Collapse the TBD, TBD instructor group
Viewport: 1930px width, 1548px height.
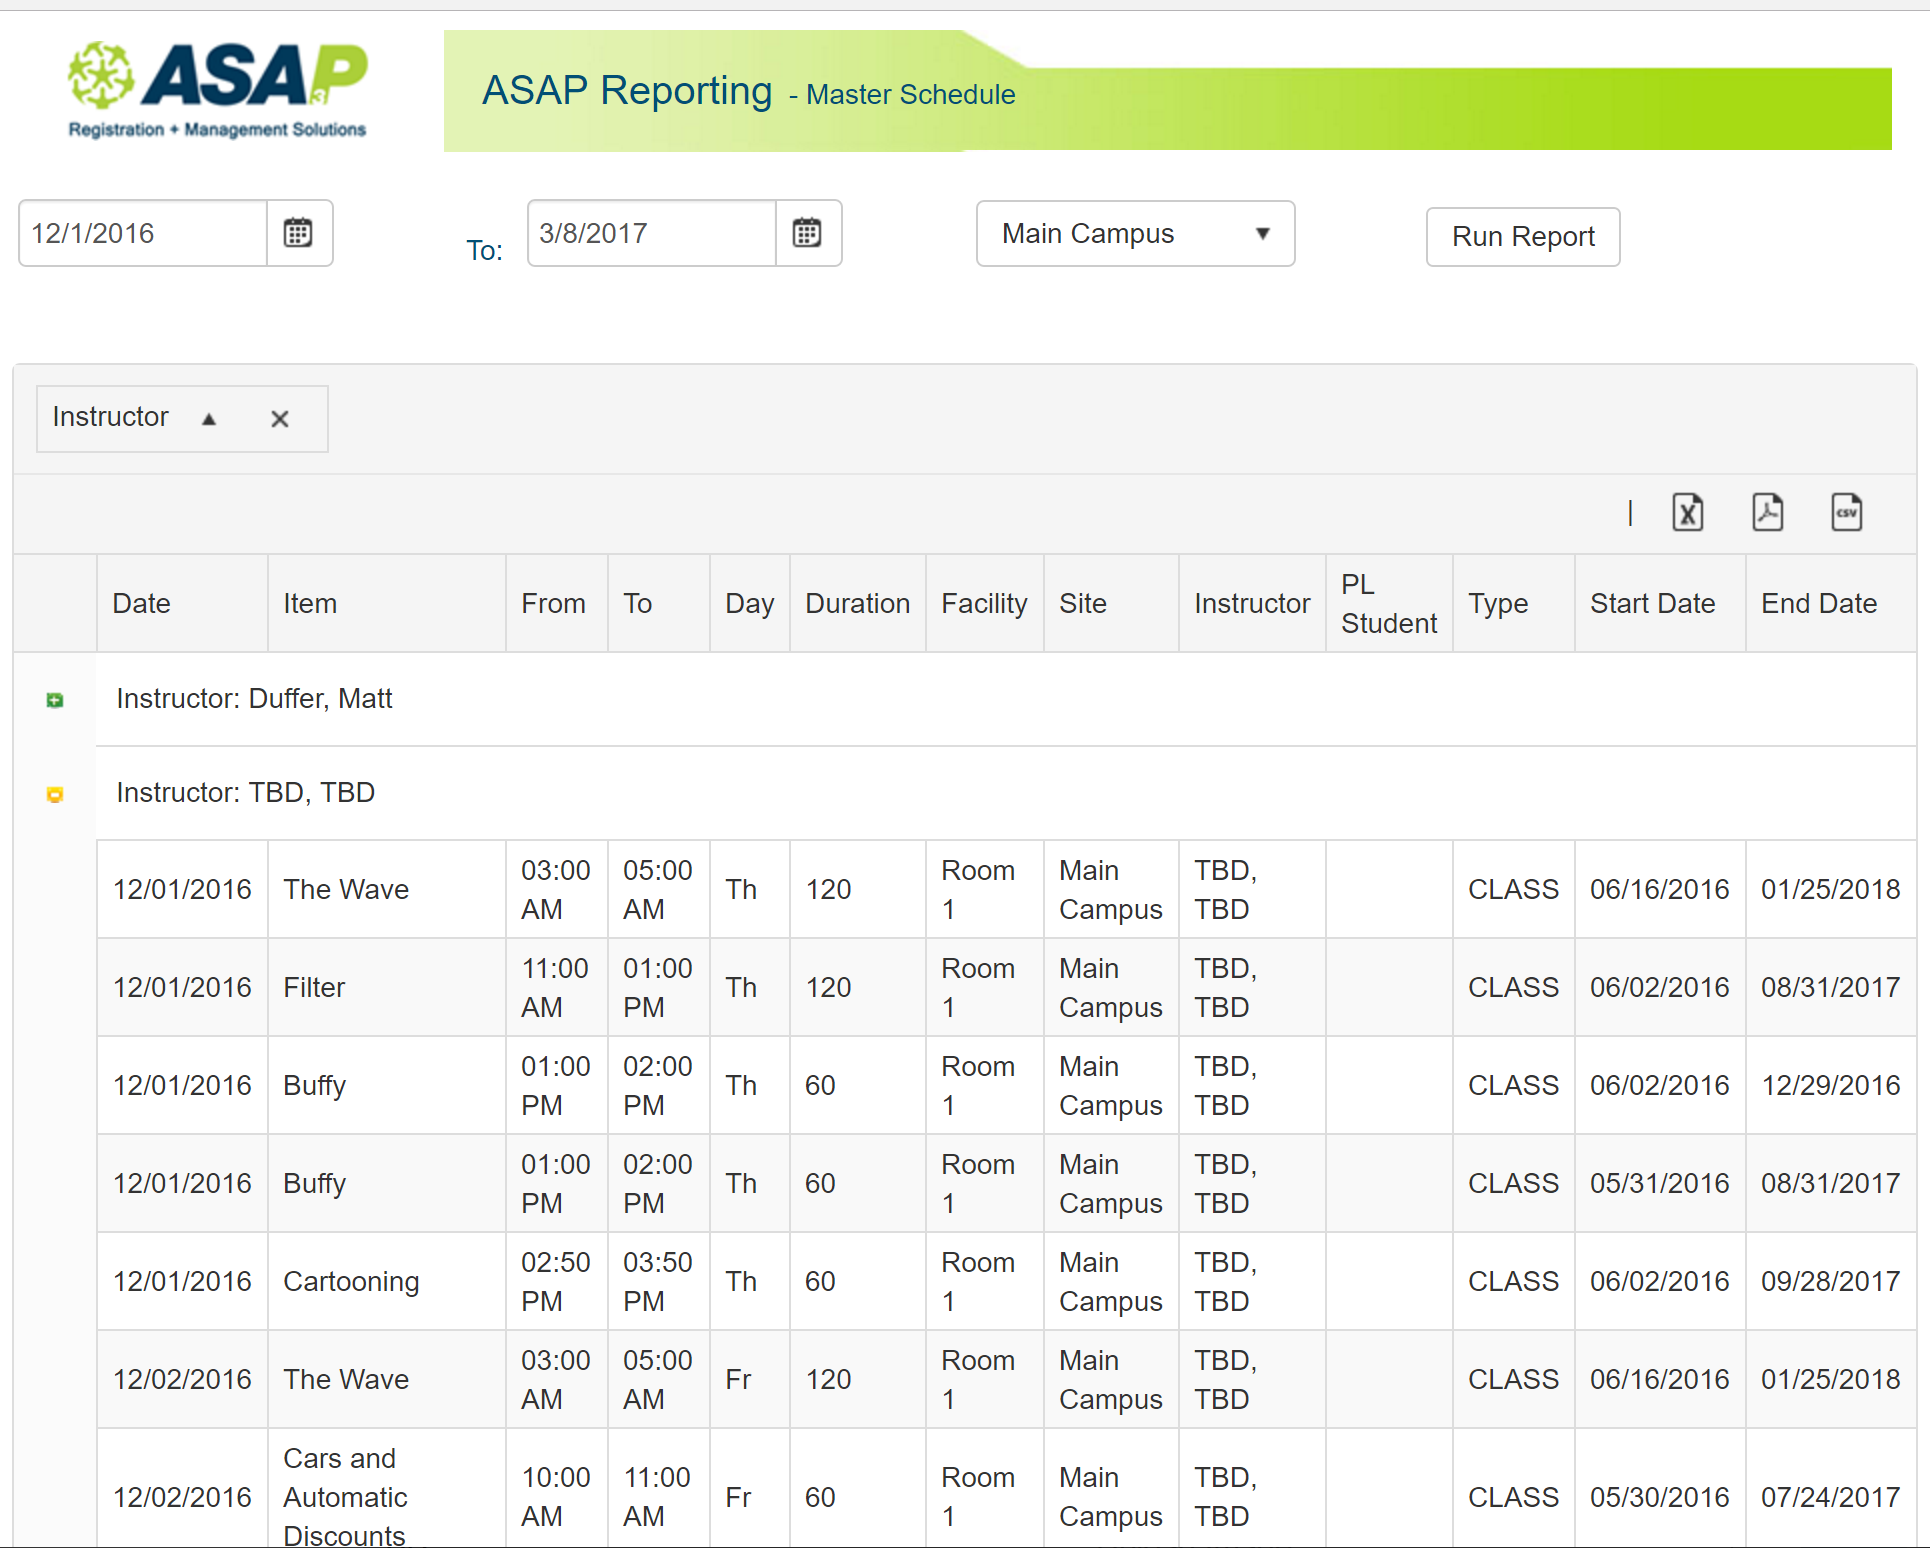click(x=55, y=794)
